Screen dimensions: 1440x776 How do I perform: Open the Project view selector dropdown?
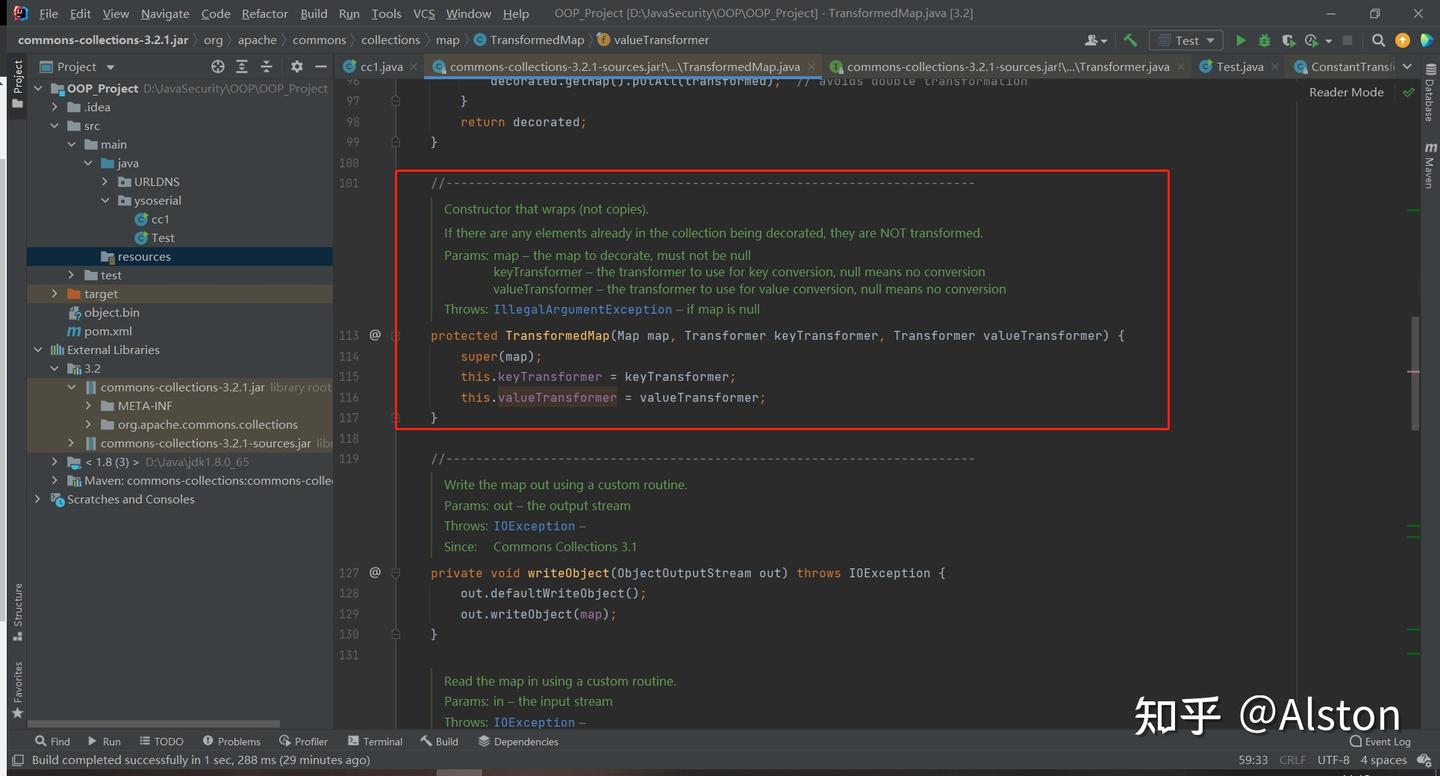click(x=78, y=67)
